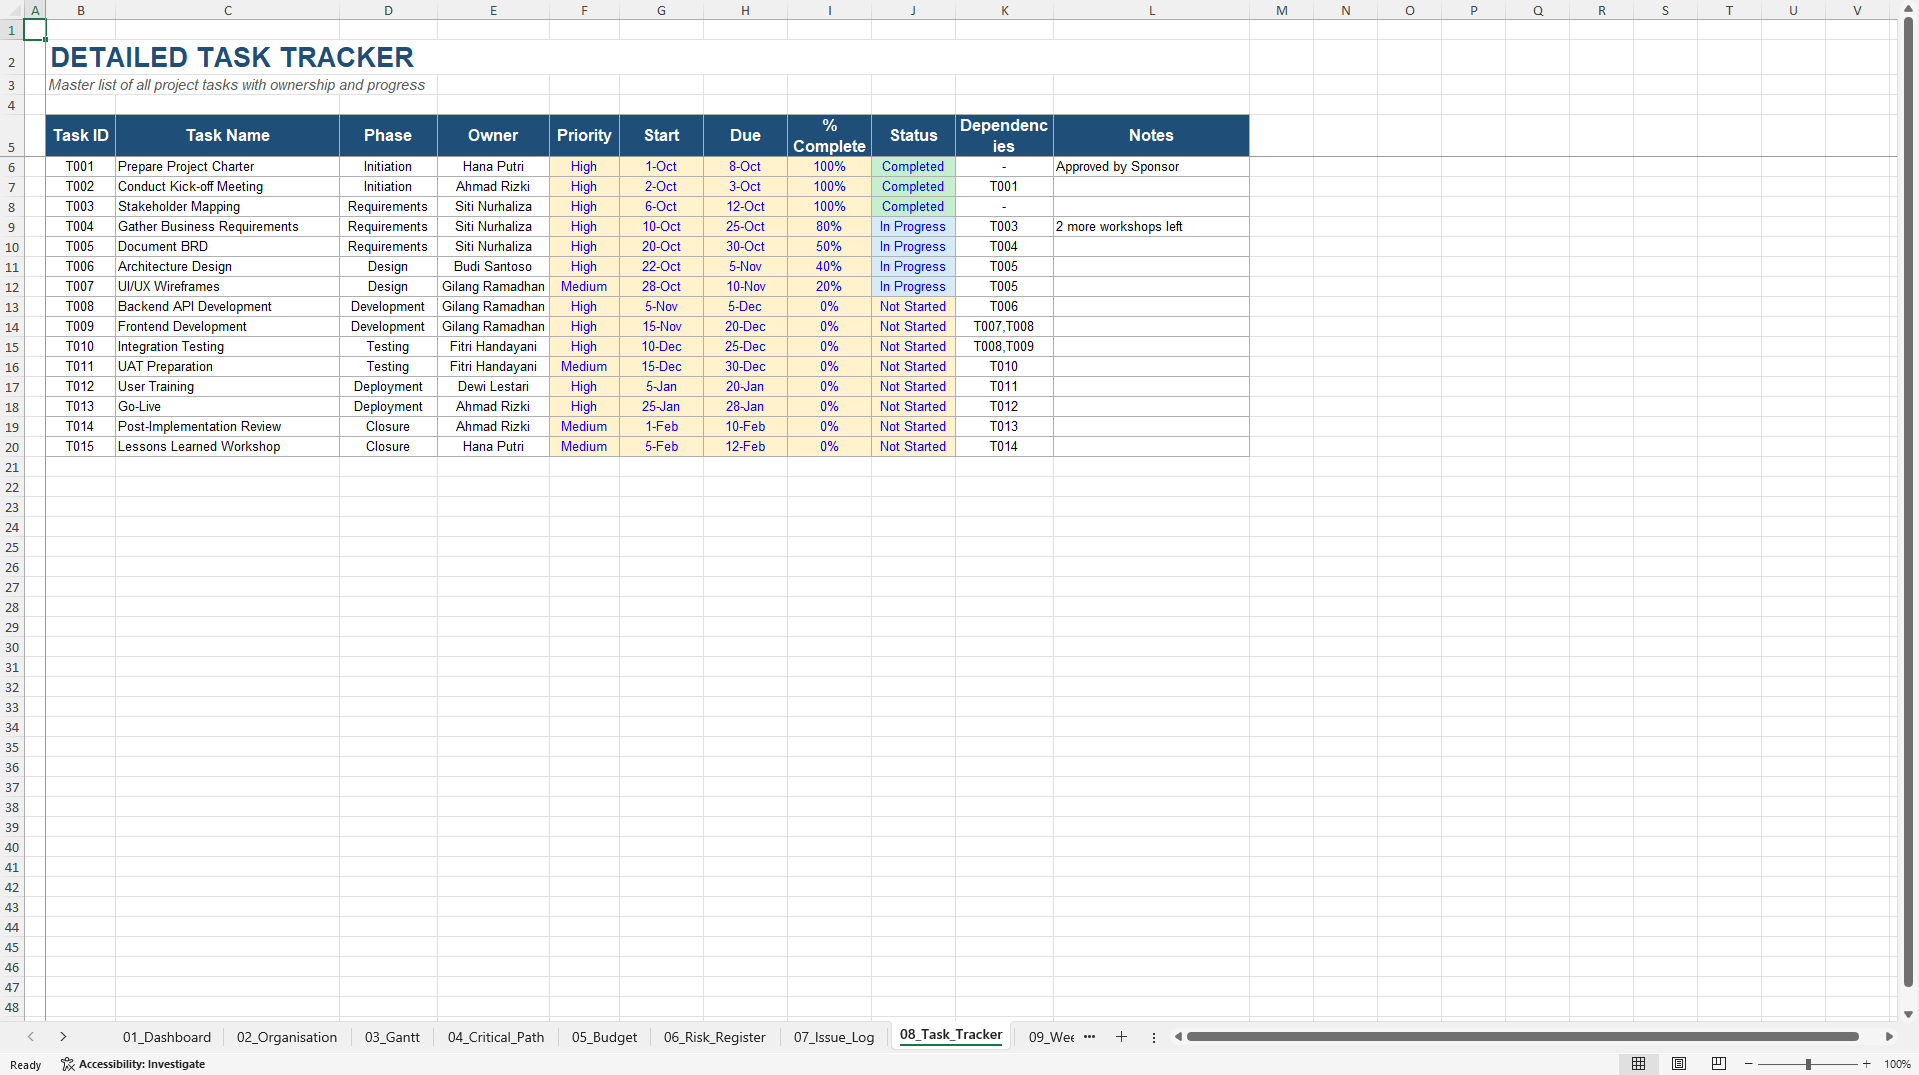Select the 80% complete cell
The height and width of the screenshot is (1075, 1919).
click(829, 227)
